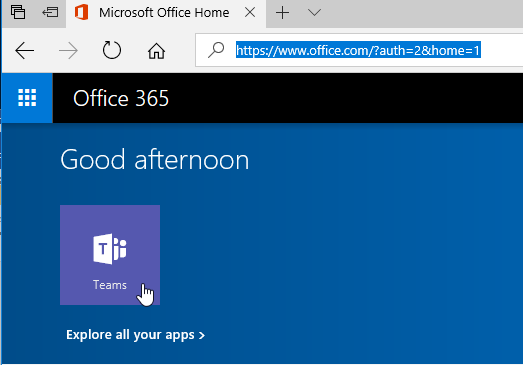This screenshot has width=523, height=365.
Task: Click the Teams logo icon
Action: 110,249
